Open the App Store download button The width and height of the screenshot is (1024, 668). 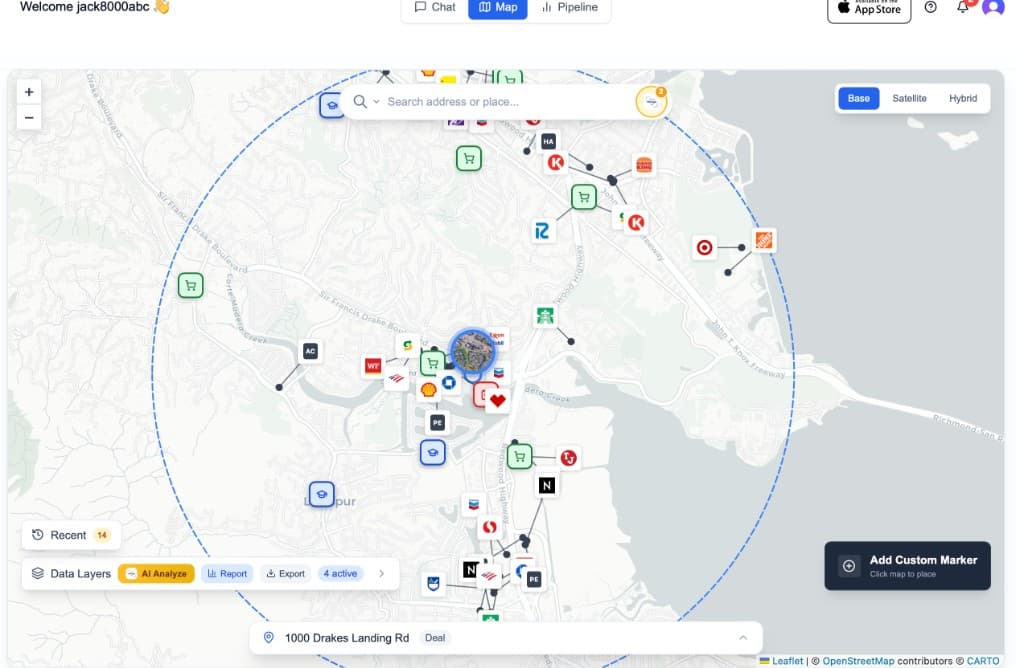tap(869, 8)
